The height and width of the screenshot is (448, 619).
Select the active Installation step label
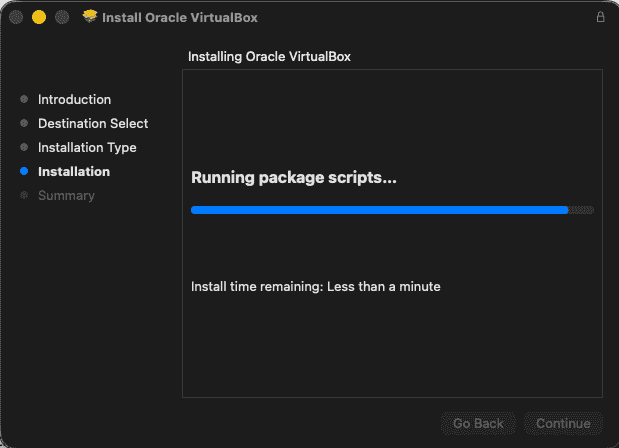[74, 172]
